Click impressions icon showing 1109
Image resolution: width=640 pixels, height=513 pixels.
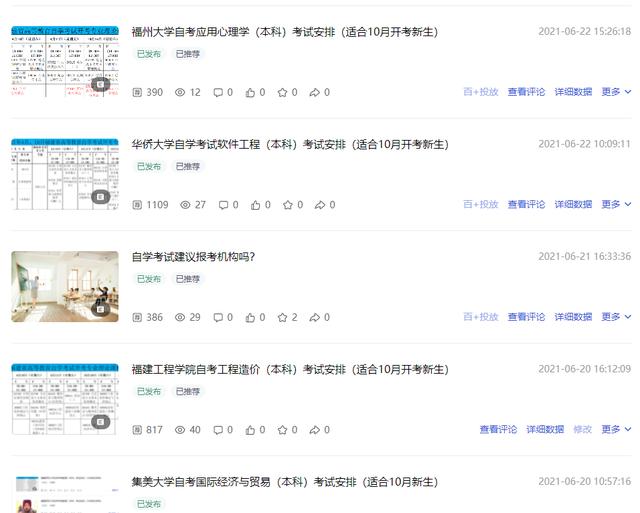click(137, 205)
